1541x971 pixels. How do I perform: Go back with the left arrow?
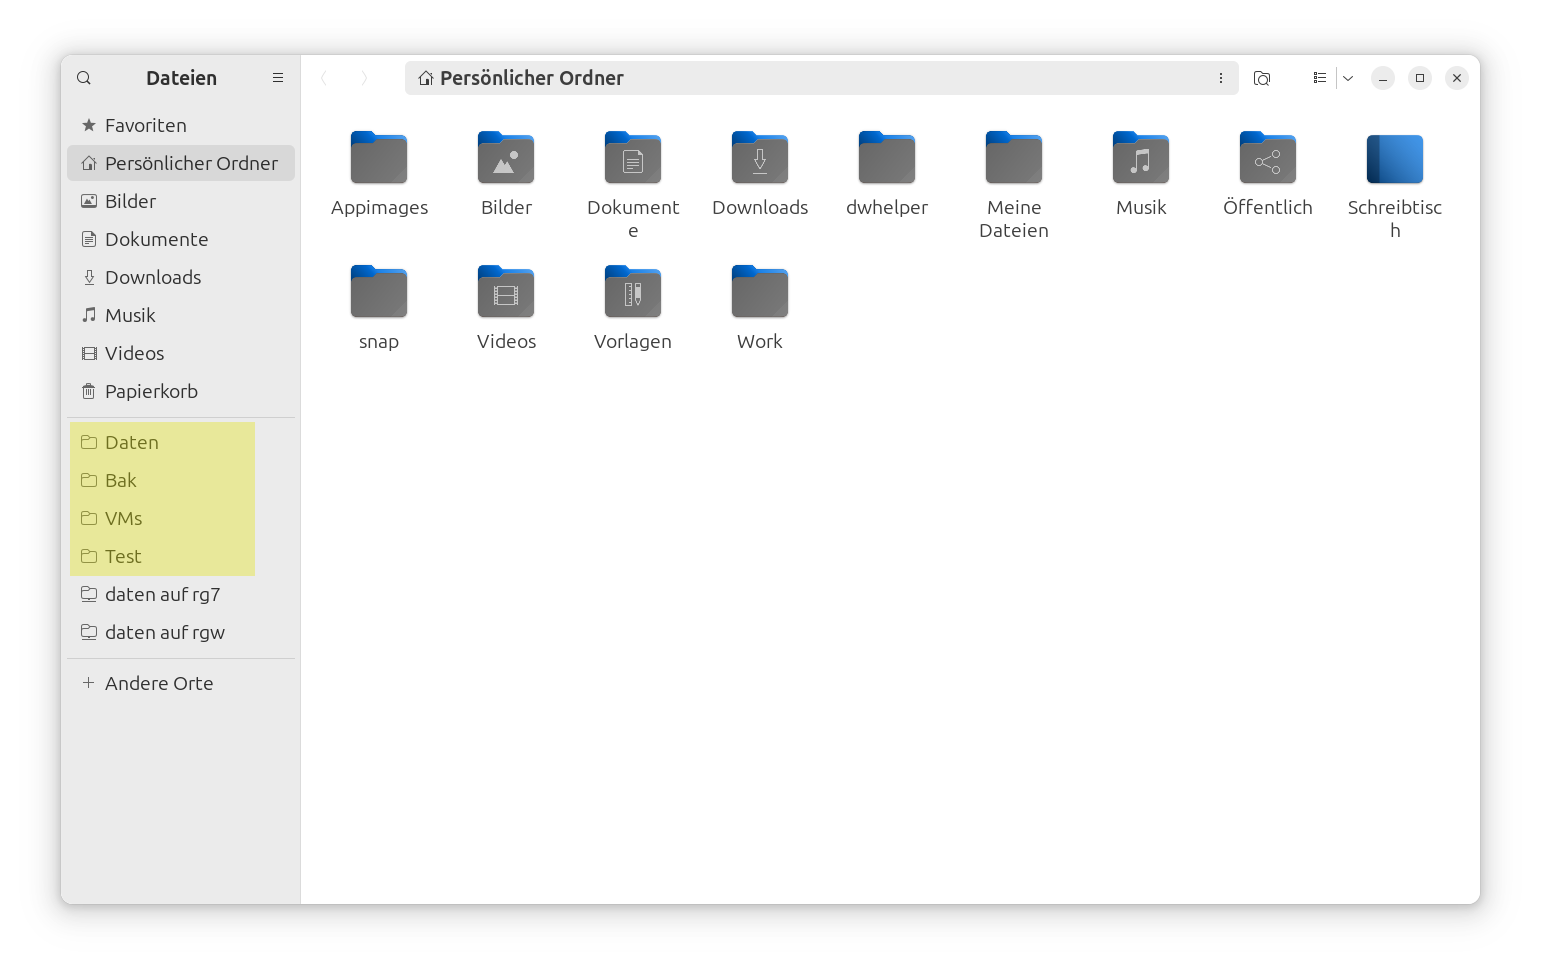tap(324, 78)
